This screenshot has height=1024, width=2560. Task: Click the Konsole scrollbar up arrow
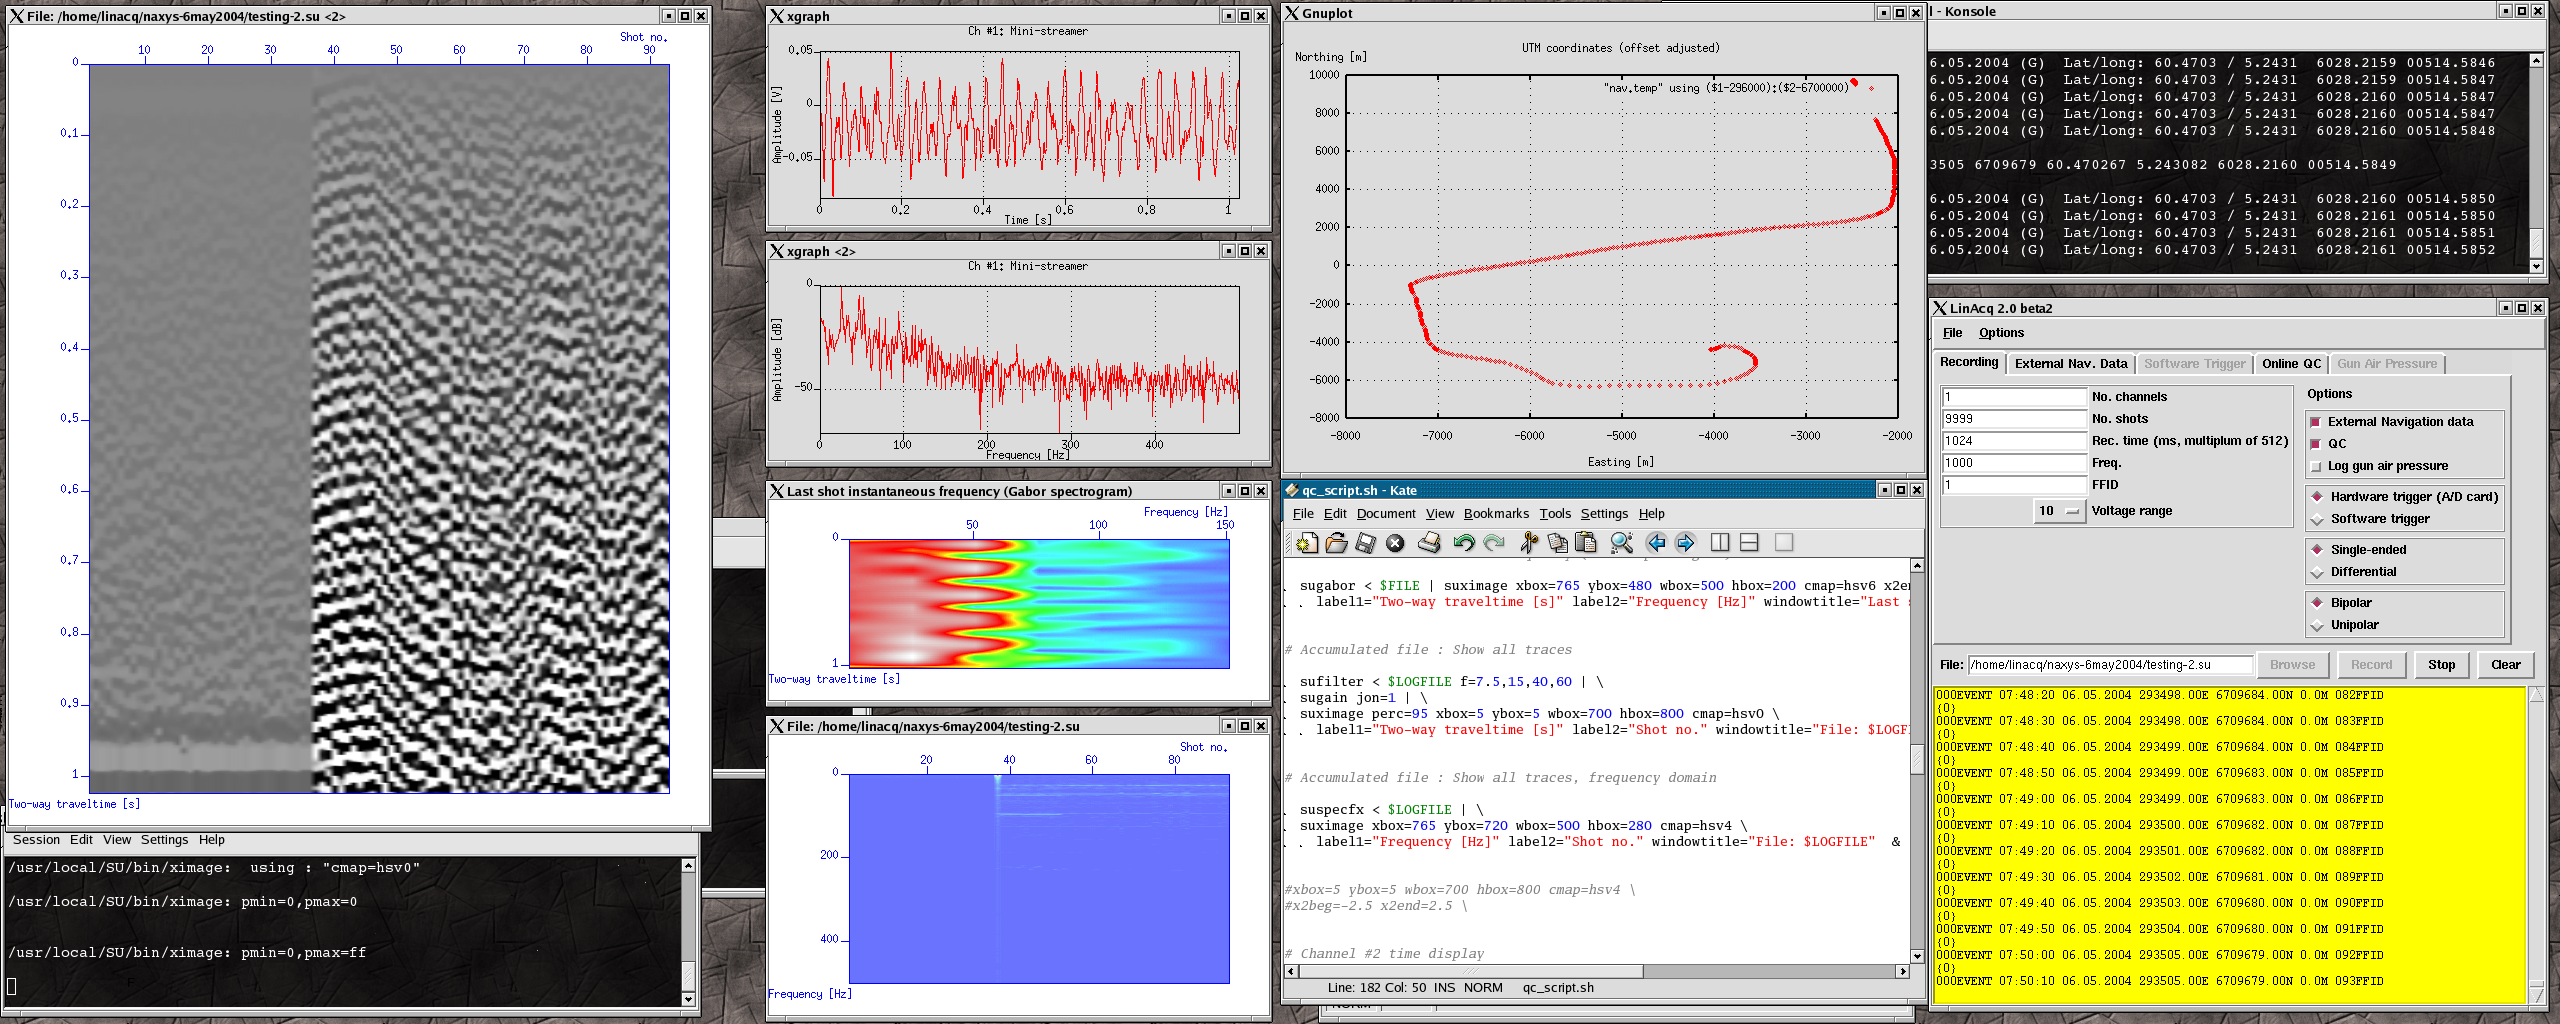tap(2536, 61)
